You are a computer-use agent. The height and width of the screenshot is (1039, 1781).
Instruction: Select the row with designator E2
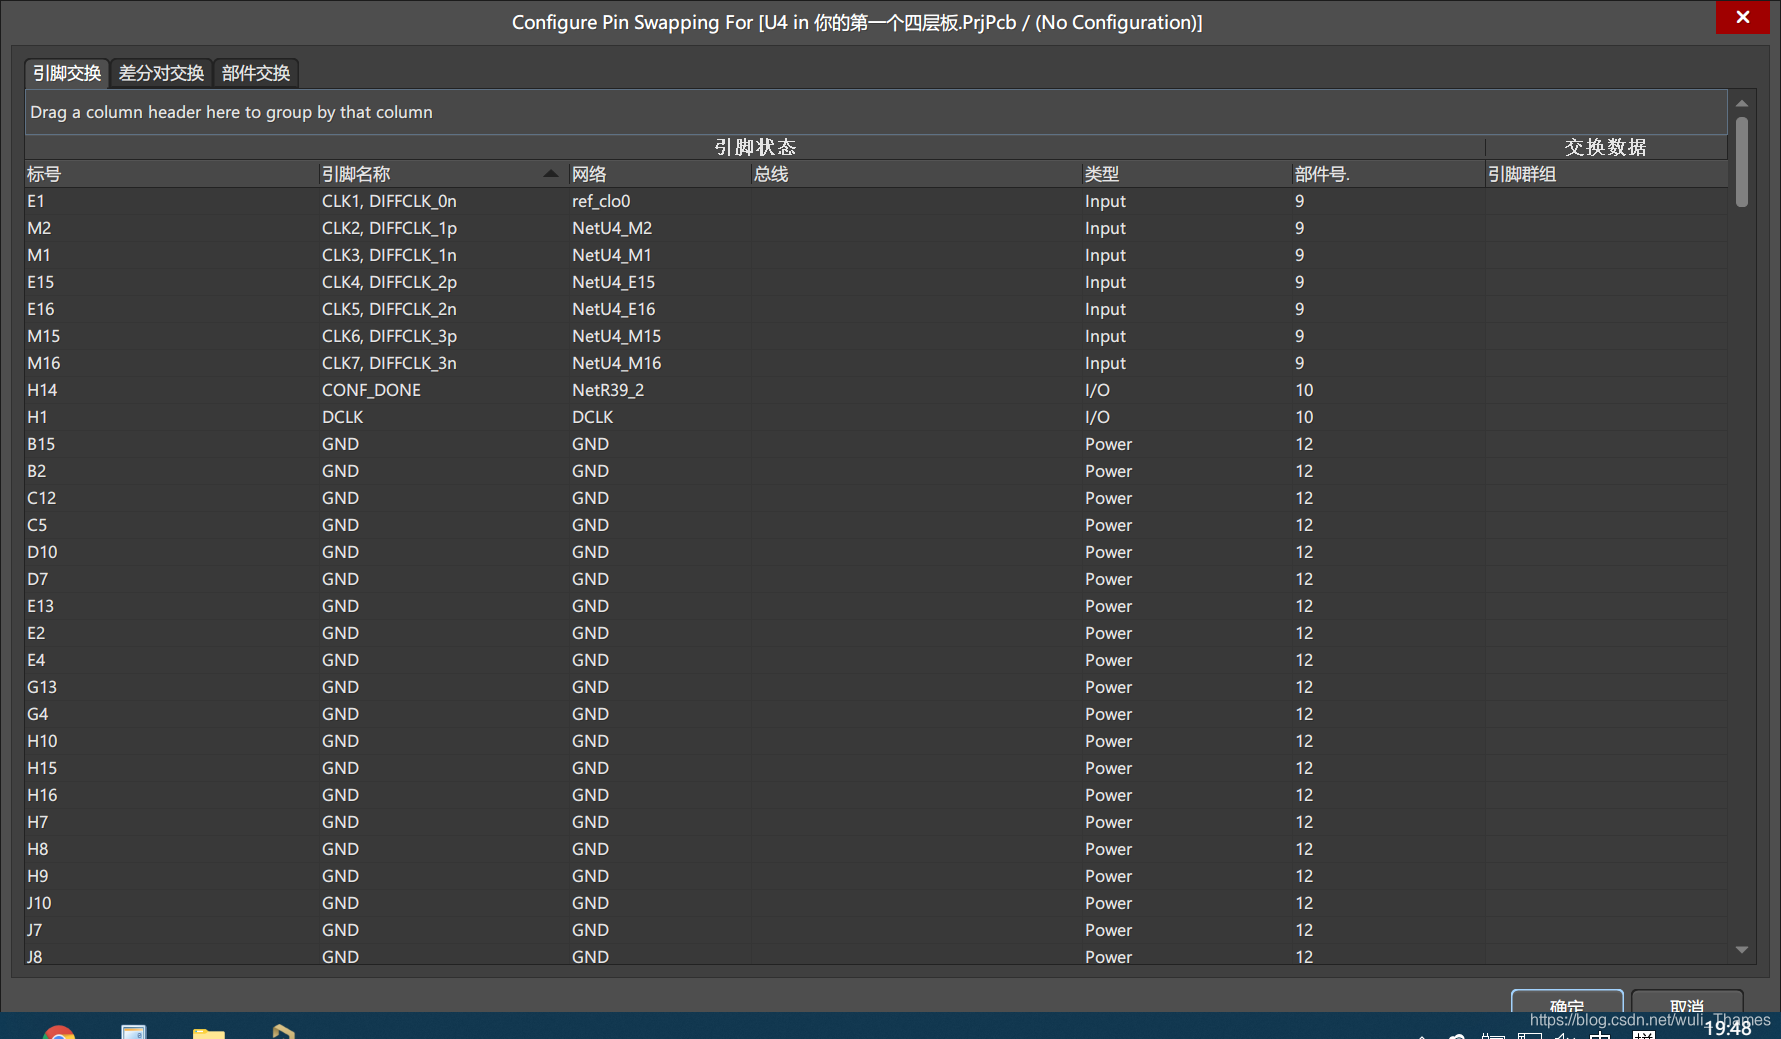876,633
